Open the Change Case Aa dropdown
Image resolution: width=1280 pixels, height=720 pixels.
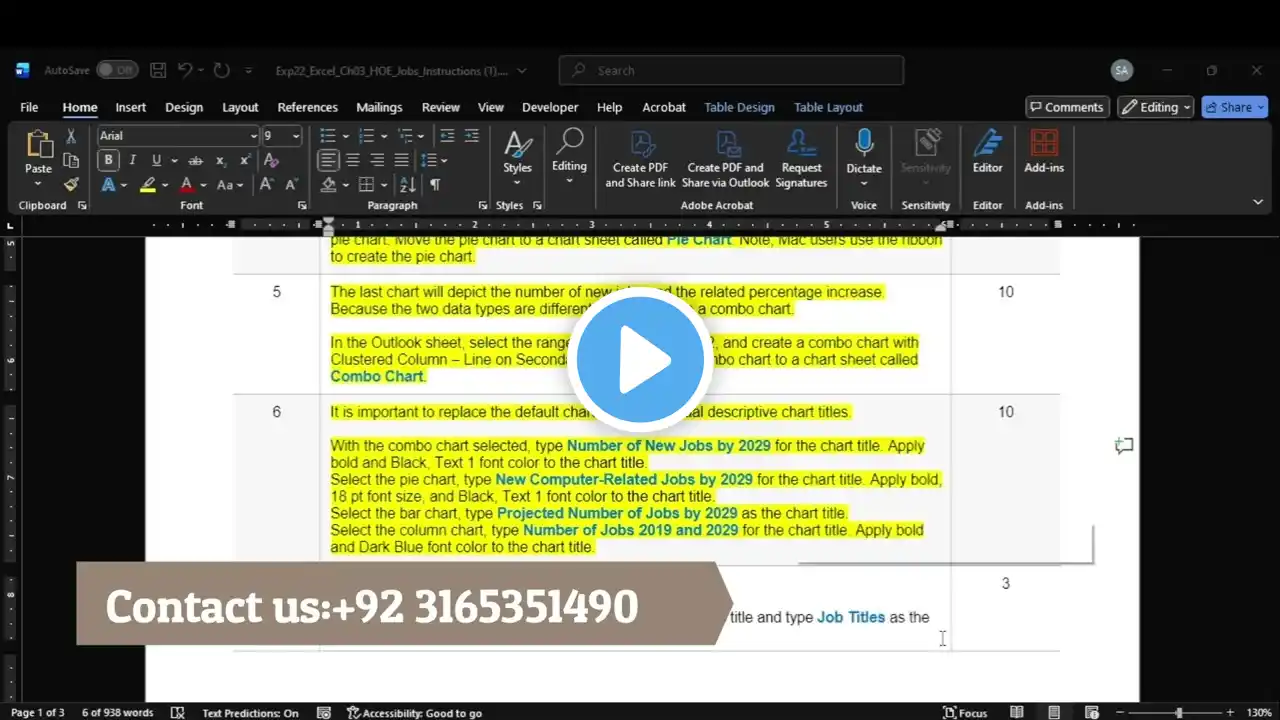pyautogui.click(x=230, y=185)
